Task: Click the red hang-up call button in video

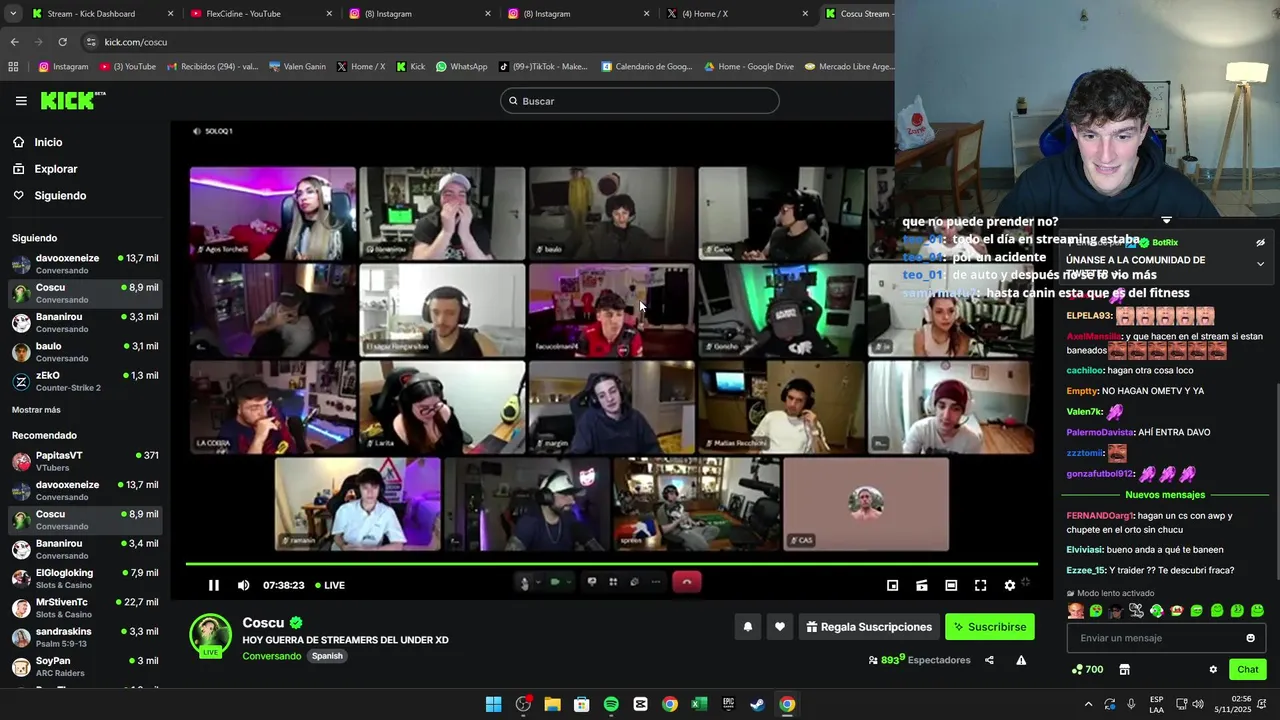Action: click(x=686, y=582)
